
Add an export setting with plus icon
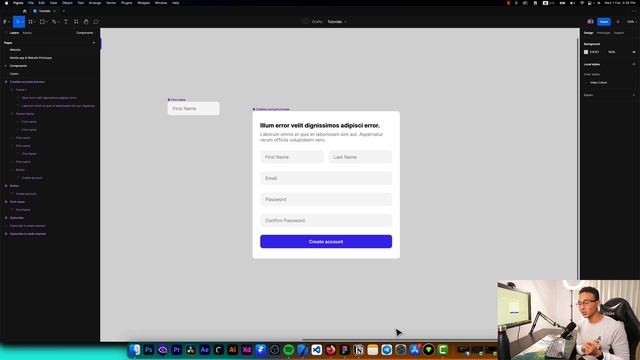tap(634, 95)
